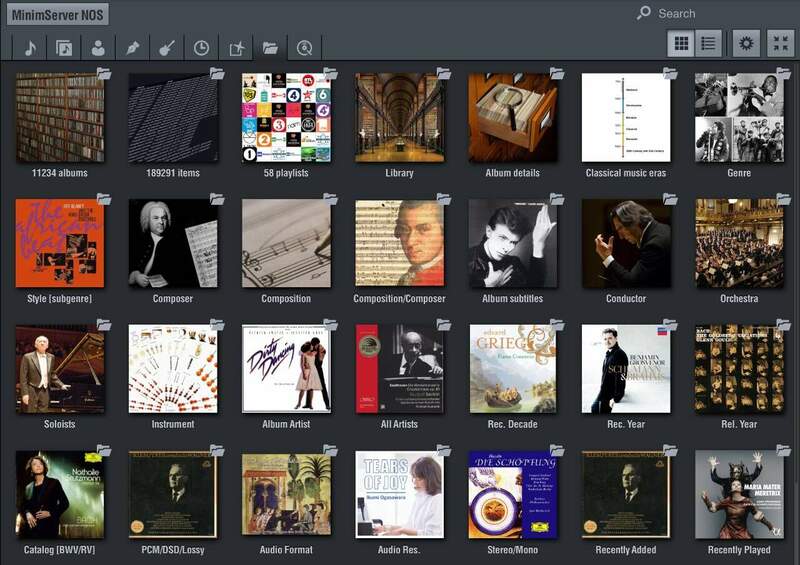Open settings gear
The width and height of the screenshot is (800, 565).
746,43
